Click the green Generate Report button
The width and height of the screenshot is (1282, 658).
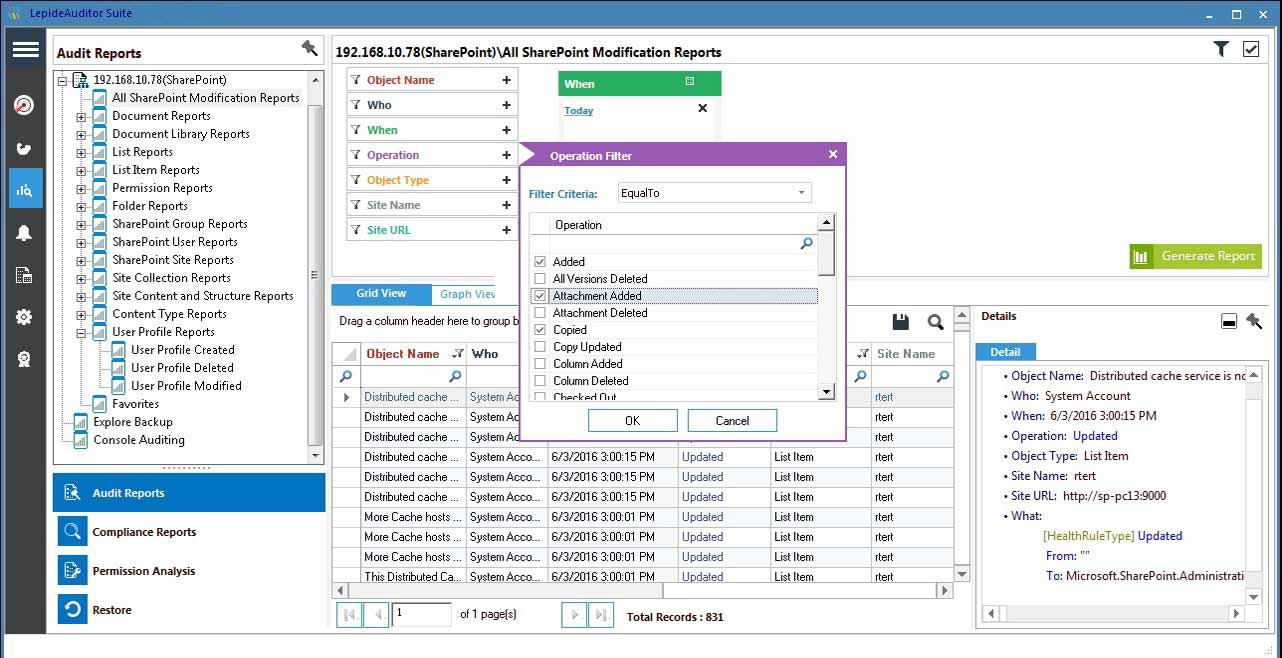[x=1195, y=256]
